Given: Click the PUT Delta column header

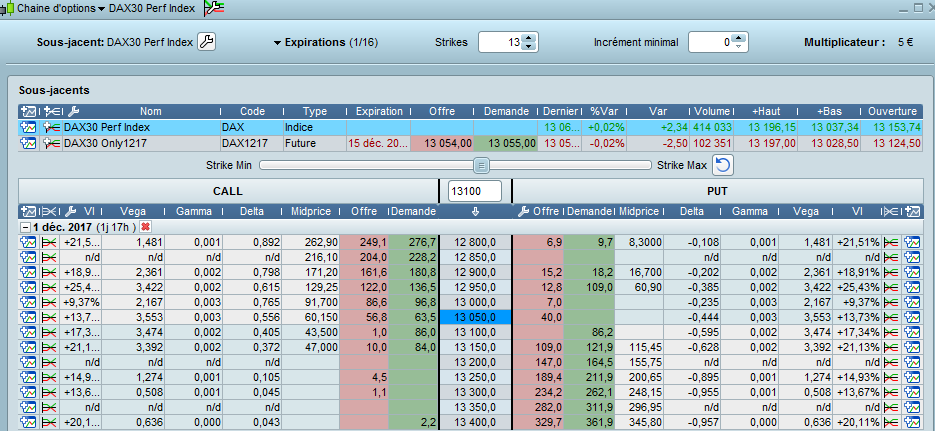Looking at the screenshot, I should click(692, 211).
